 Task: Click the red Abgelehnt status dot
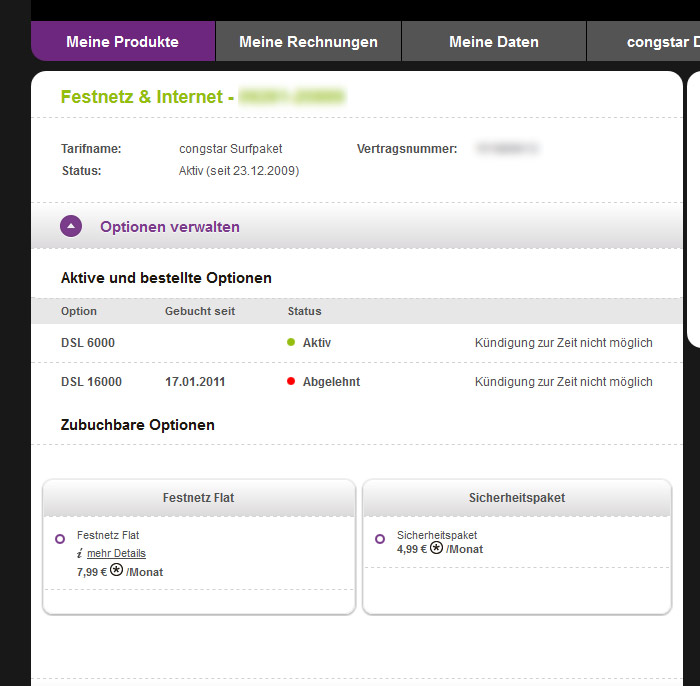(x=291, y=382)
